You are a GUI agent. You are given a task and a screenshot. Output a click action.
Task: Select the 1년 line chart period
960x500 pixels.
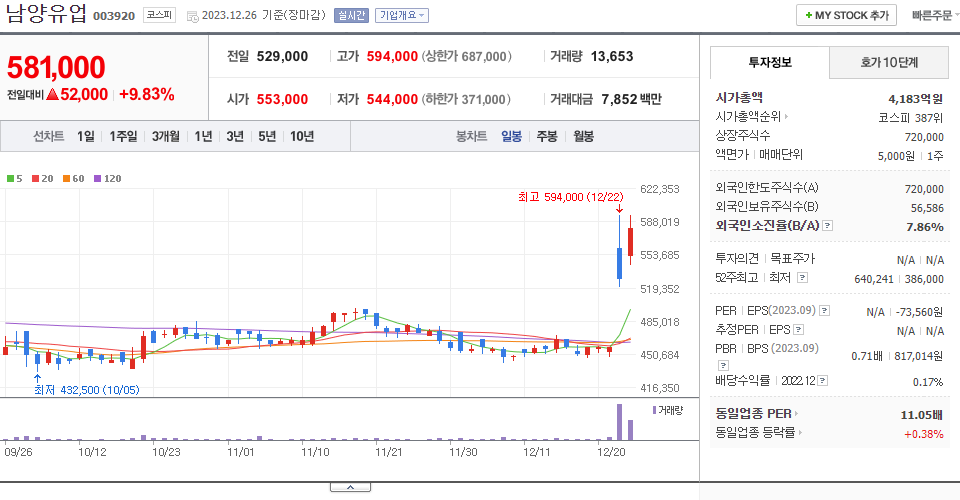pyautogui.click(x=203, y=136)
